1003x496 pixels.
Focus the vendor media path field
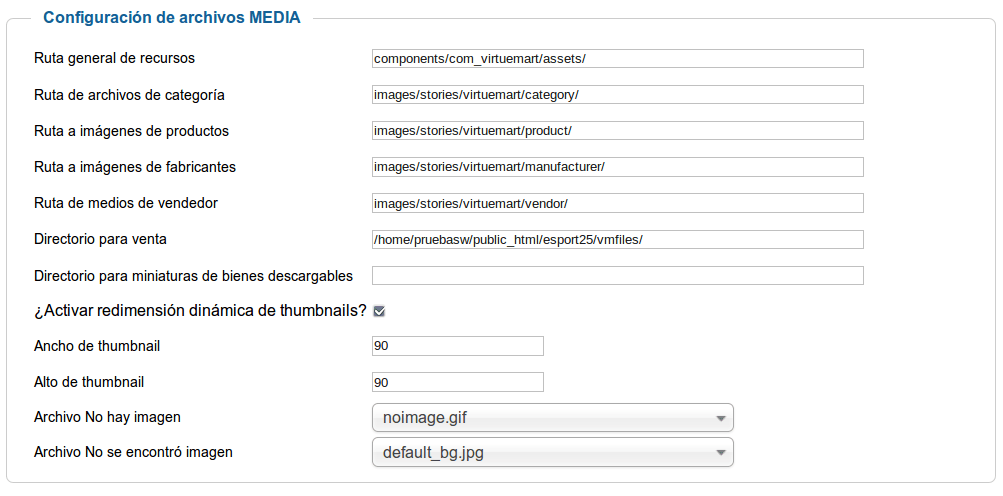(x=618, y=204)
